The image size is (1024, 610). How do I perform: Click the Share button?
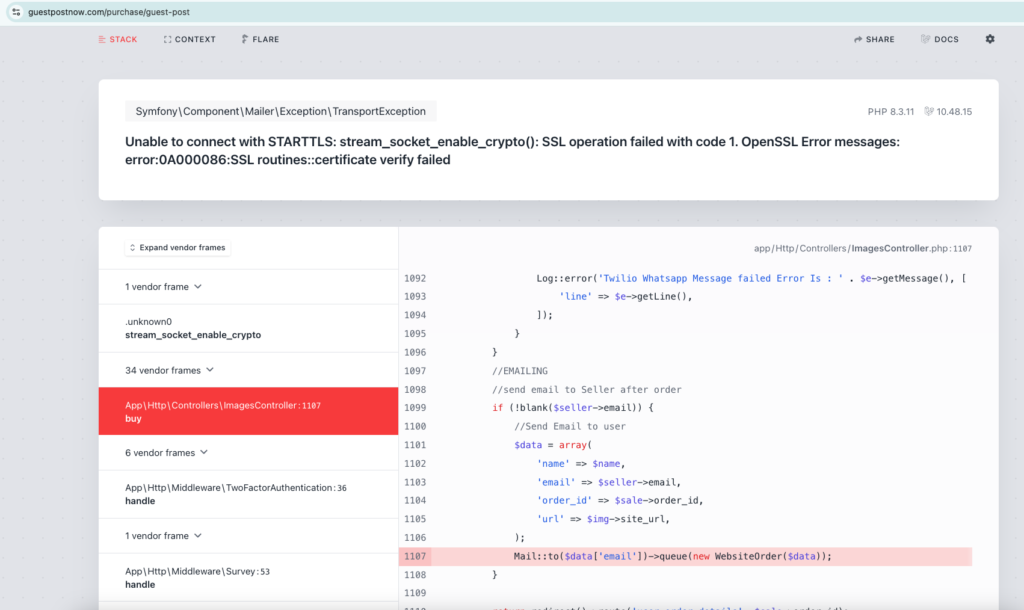[x=874, y=39]
